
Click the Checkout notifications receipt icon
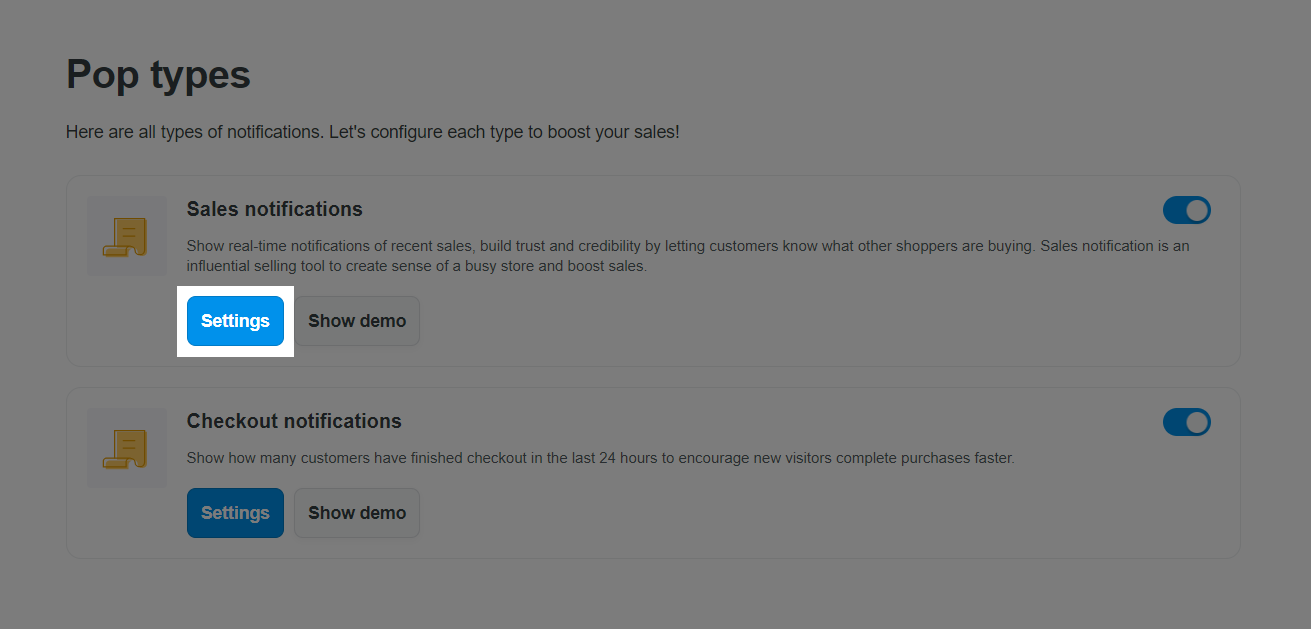[126, 448]
